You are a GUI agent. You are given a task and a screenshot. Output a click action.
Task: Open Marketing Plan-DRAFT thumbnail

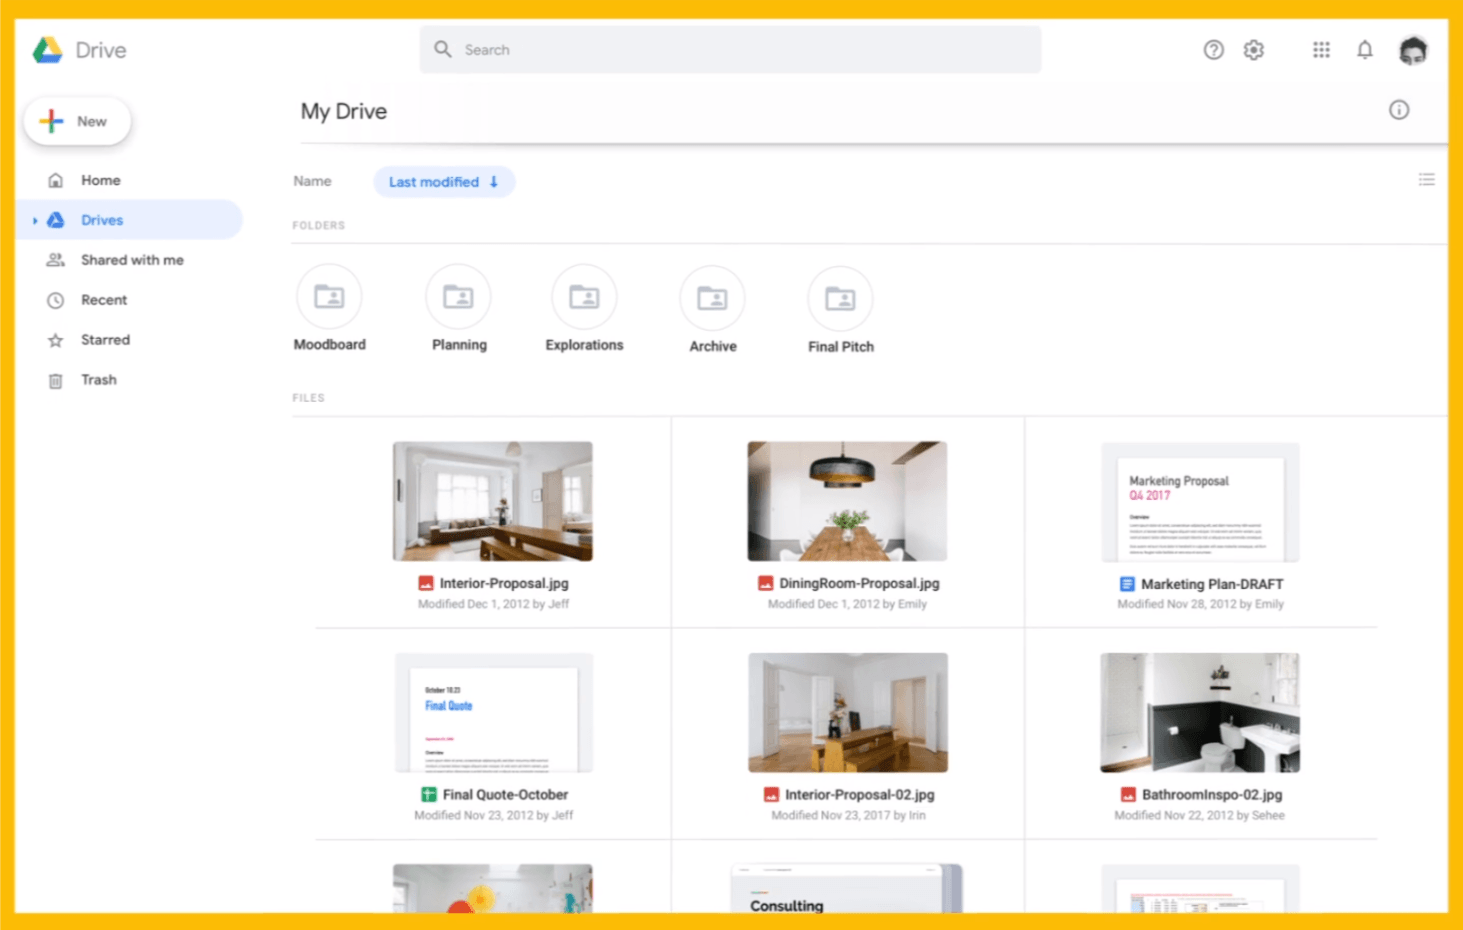(x=1200, y=502)
